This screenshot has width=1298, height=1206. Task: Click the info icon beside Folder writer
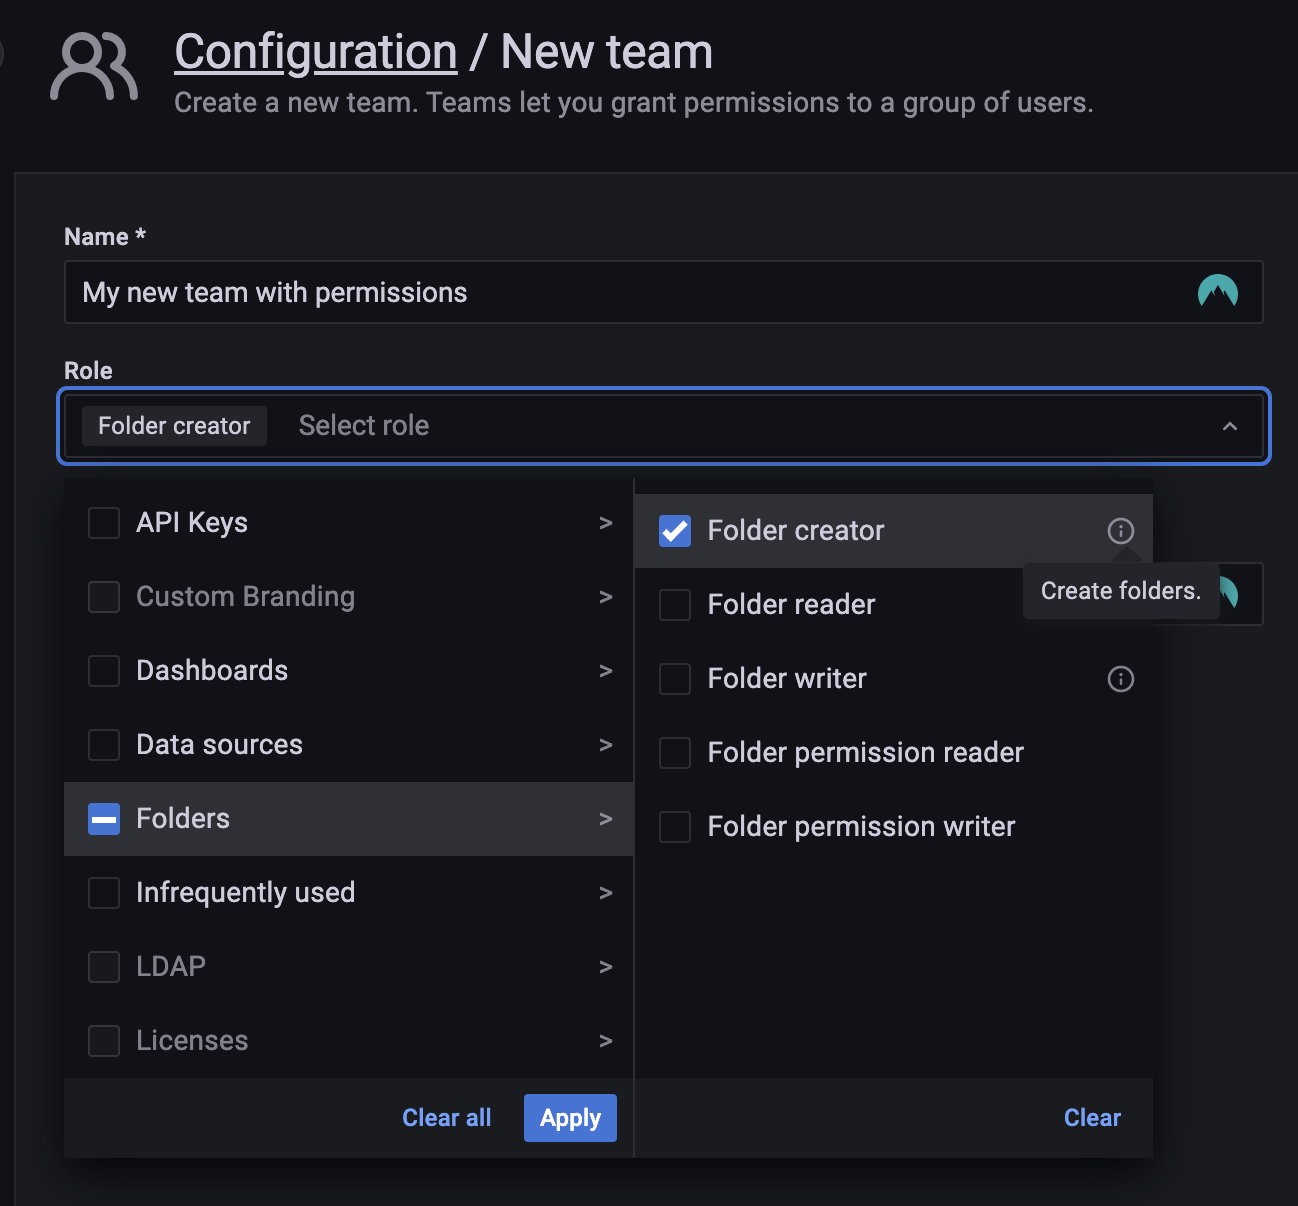tap(1120, 679)
